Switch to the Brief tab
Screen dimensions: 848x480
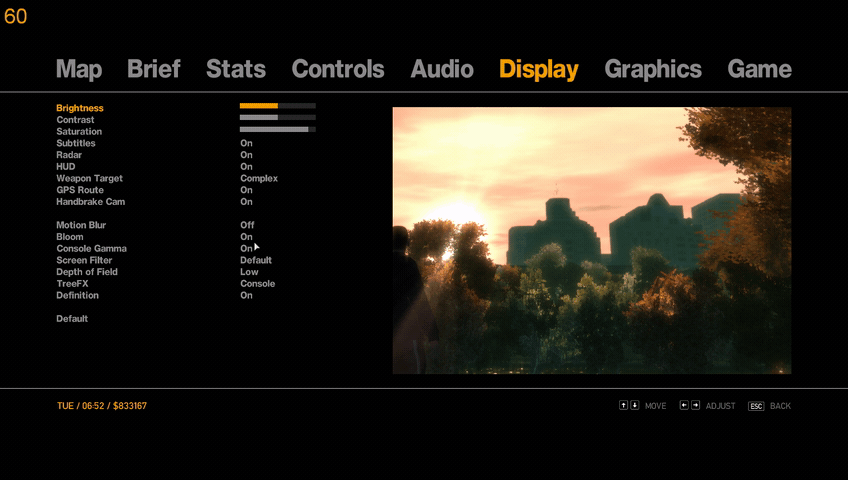[154, 69]
